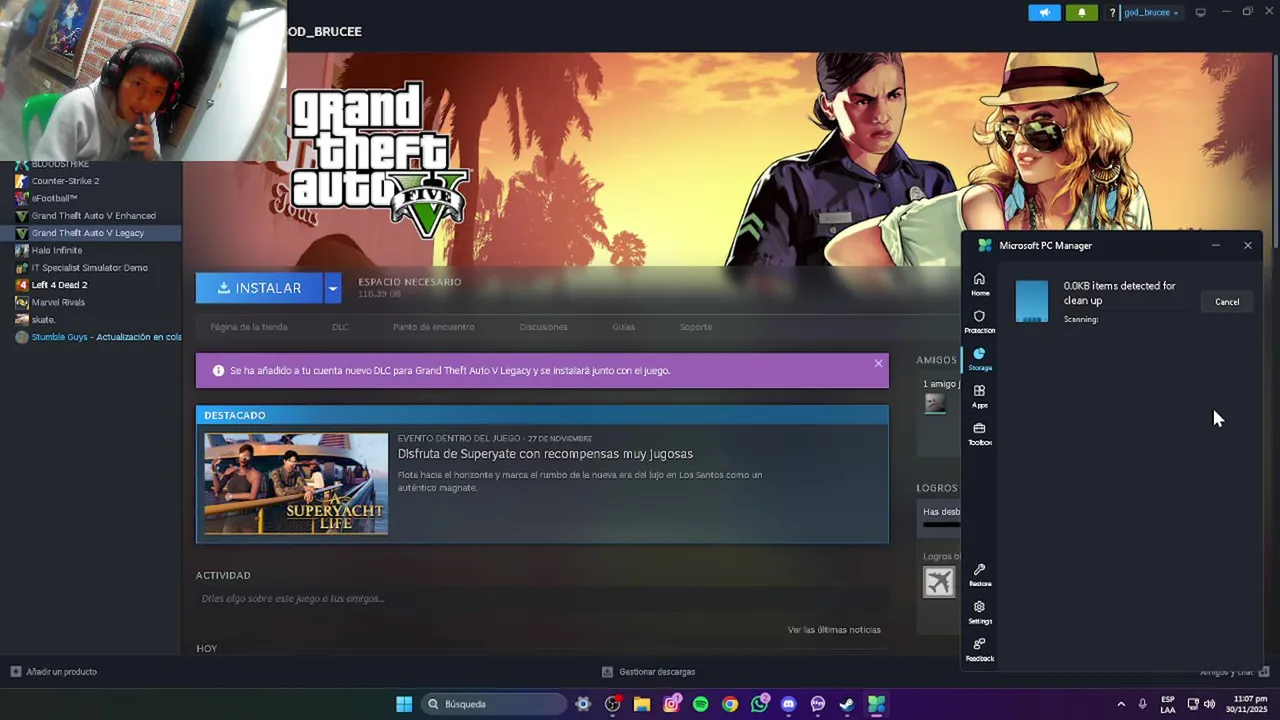Click the airplane achievement thumbnail

[939, 582]
